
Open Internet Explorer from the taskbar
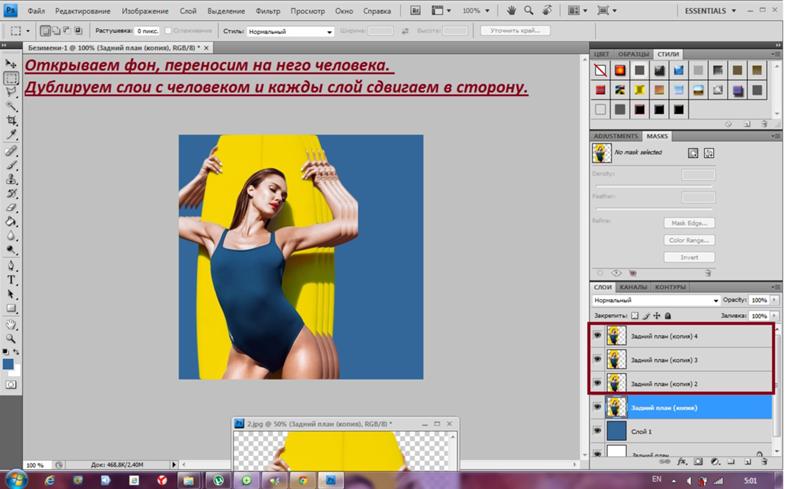50,480
